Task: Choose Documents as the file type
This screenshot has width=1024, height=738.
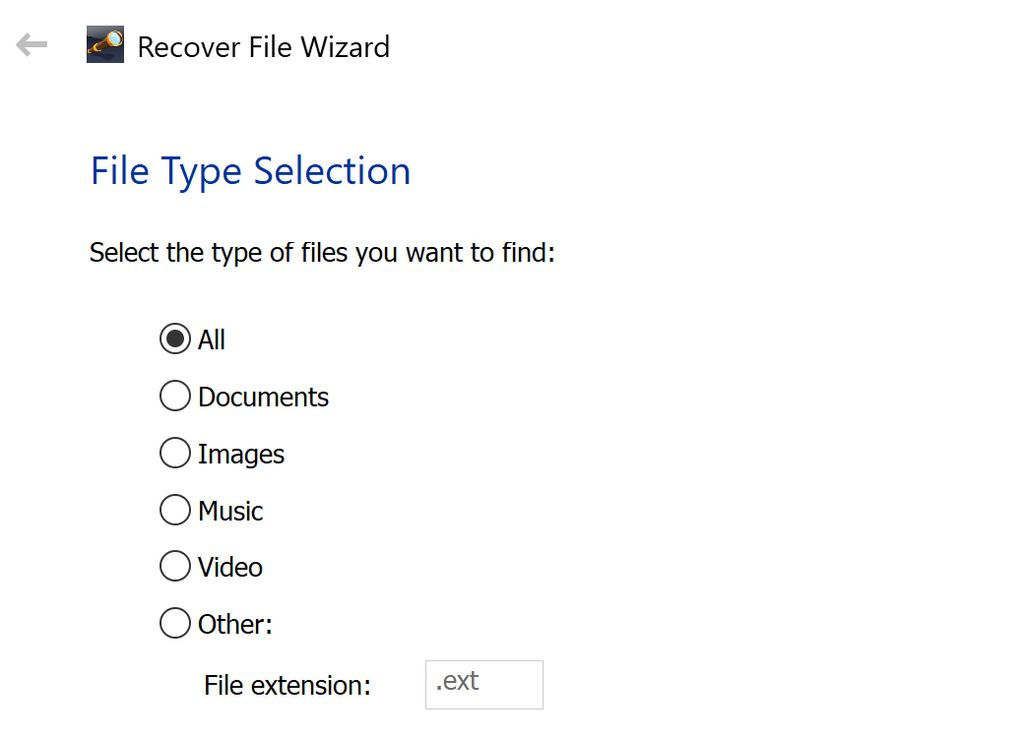Action: [174, 396]
